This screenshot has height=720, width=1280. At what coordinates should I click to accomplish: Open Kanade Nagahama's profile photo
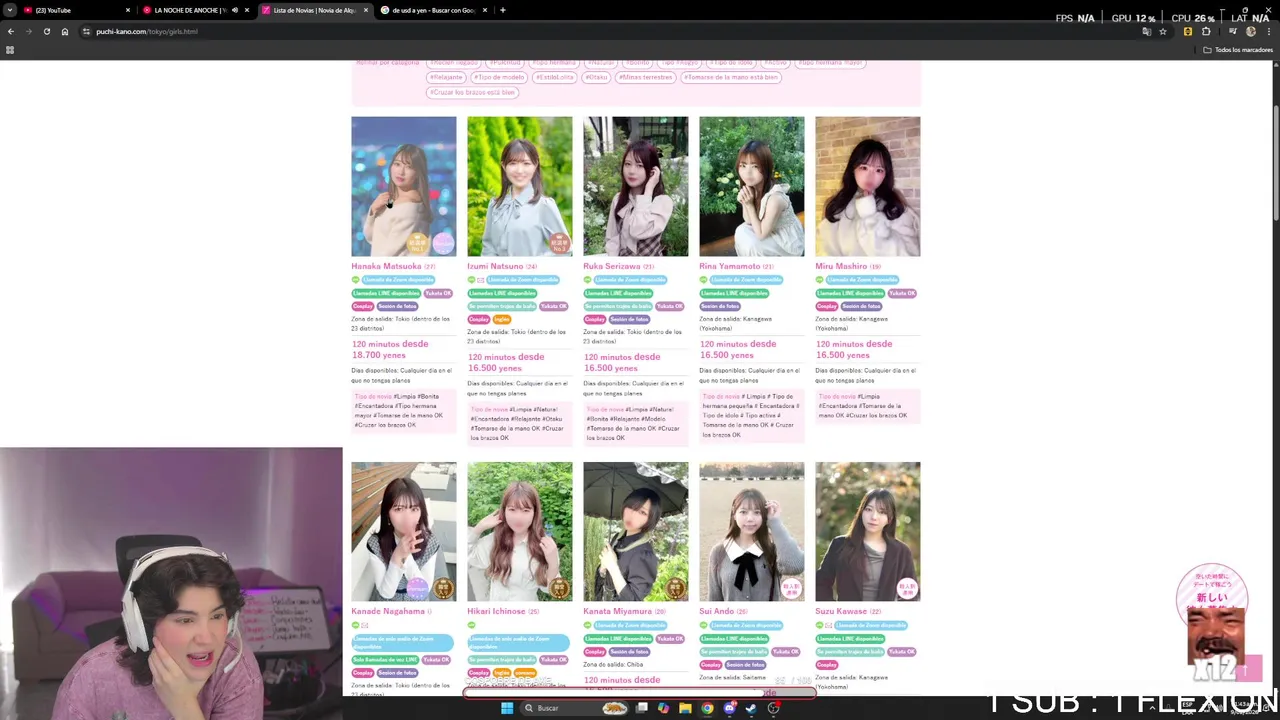click(403, 531)
